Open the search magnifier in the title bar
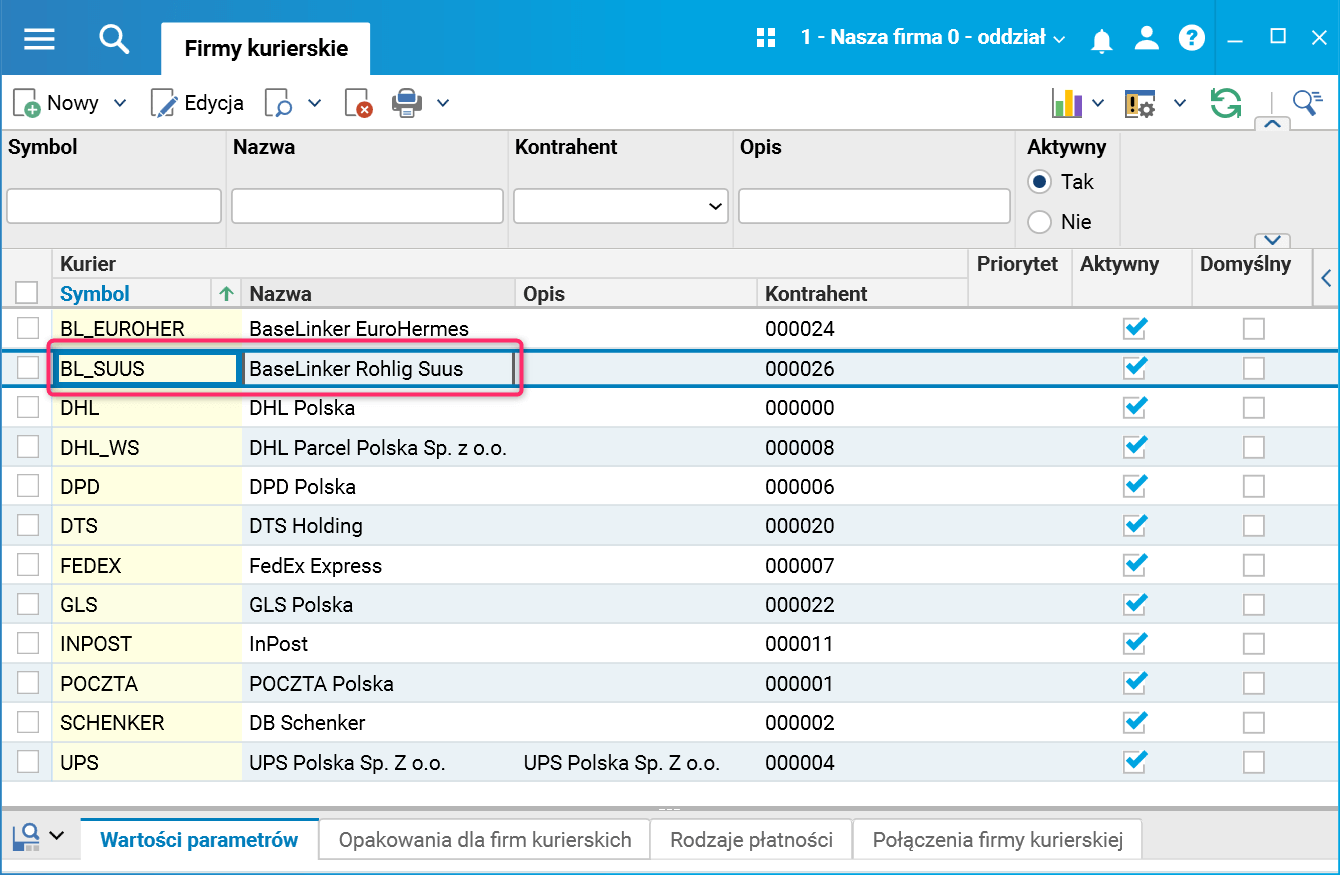The image size is (1340, 875). (115, 39)
